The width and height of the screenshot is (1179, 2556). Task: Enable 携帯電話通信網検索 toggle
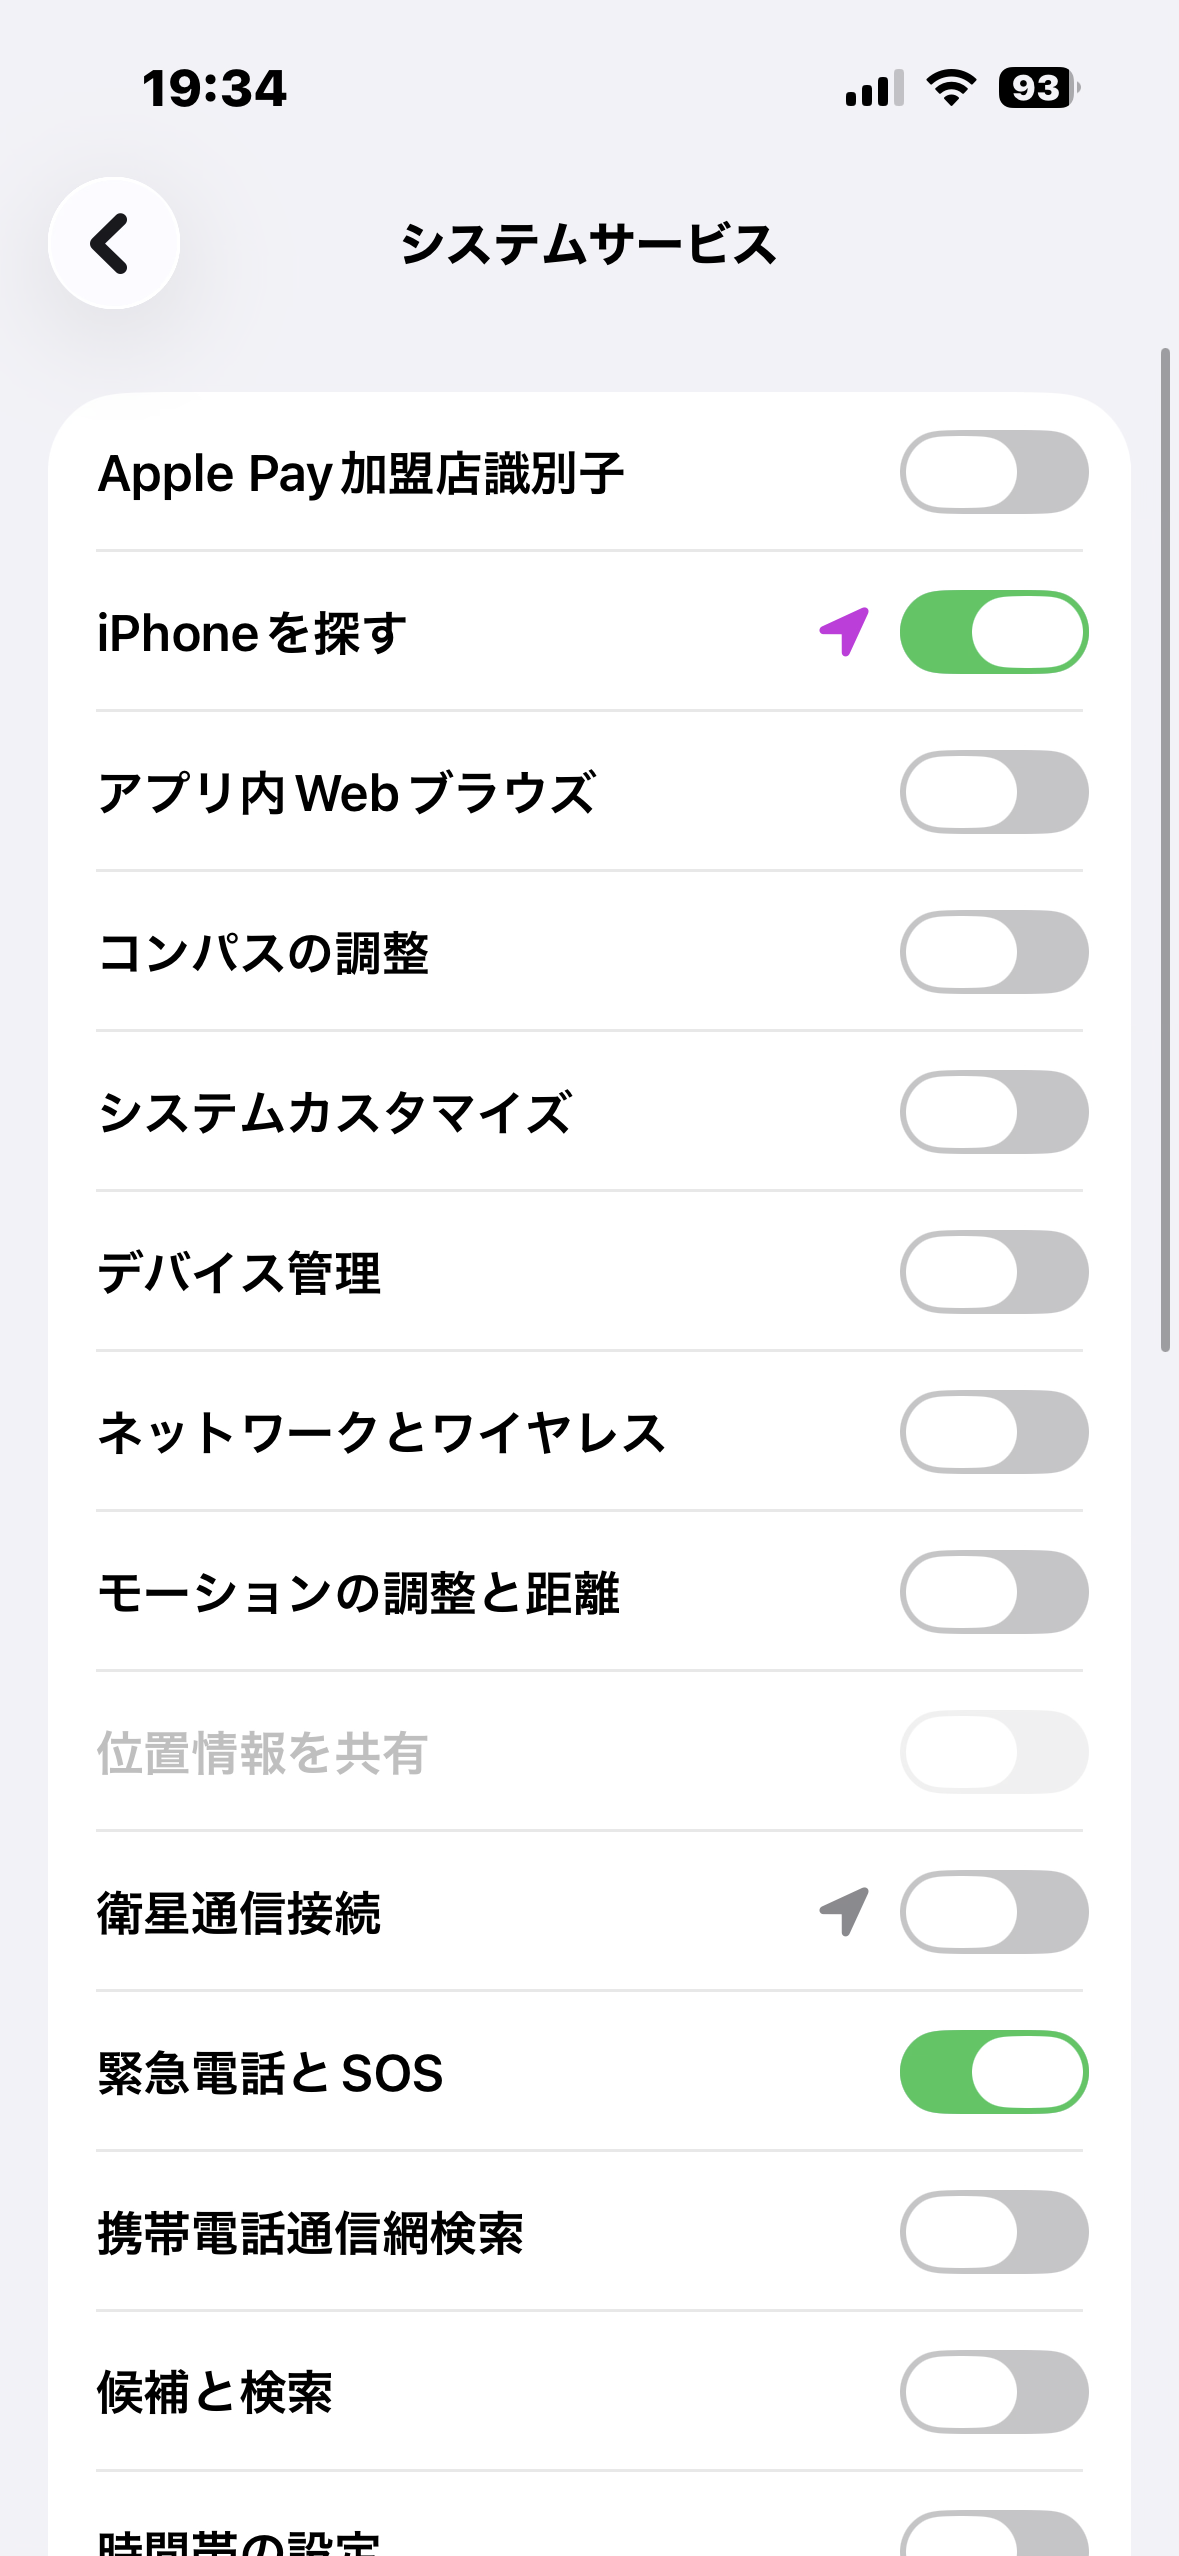coord(993,2232)
